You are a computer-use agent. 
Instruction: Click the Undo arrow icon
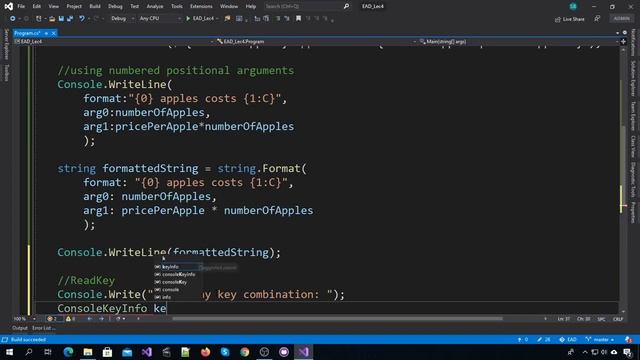point(82,19)
